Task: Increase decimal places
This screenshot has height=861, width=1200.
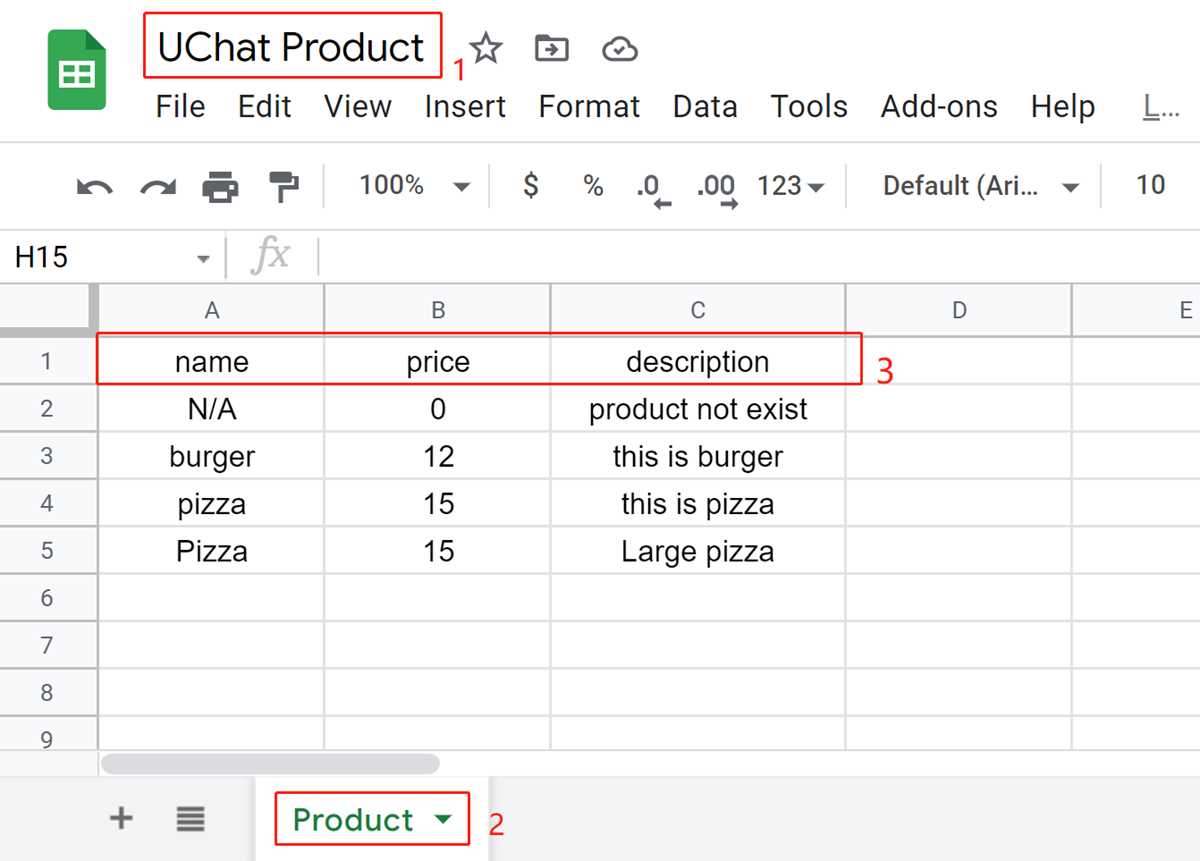Action: tap(716, 188)
